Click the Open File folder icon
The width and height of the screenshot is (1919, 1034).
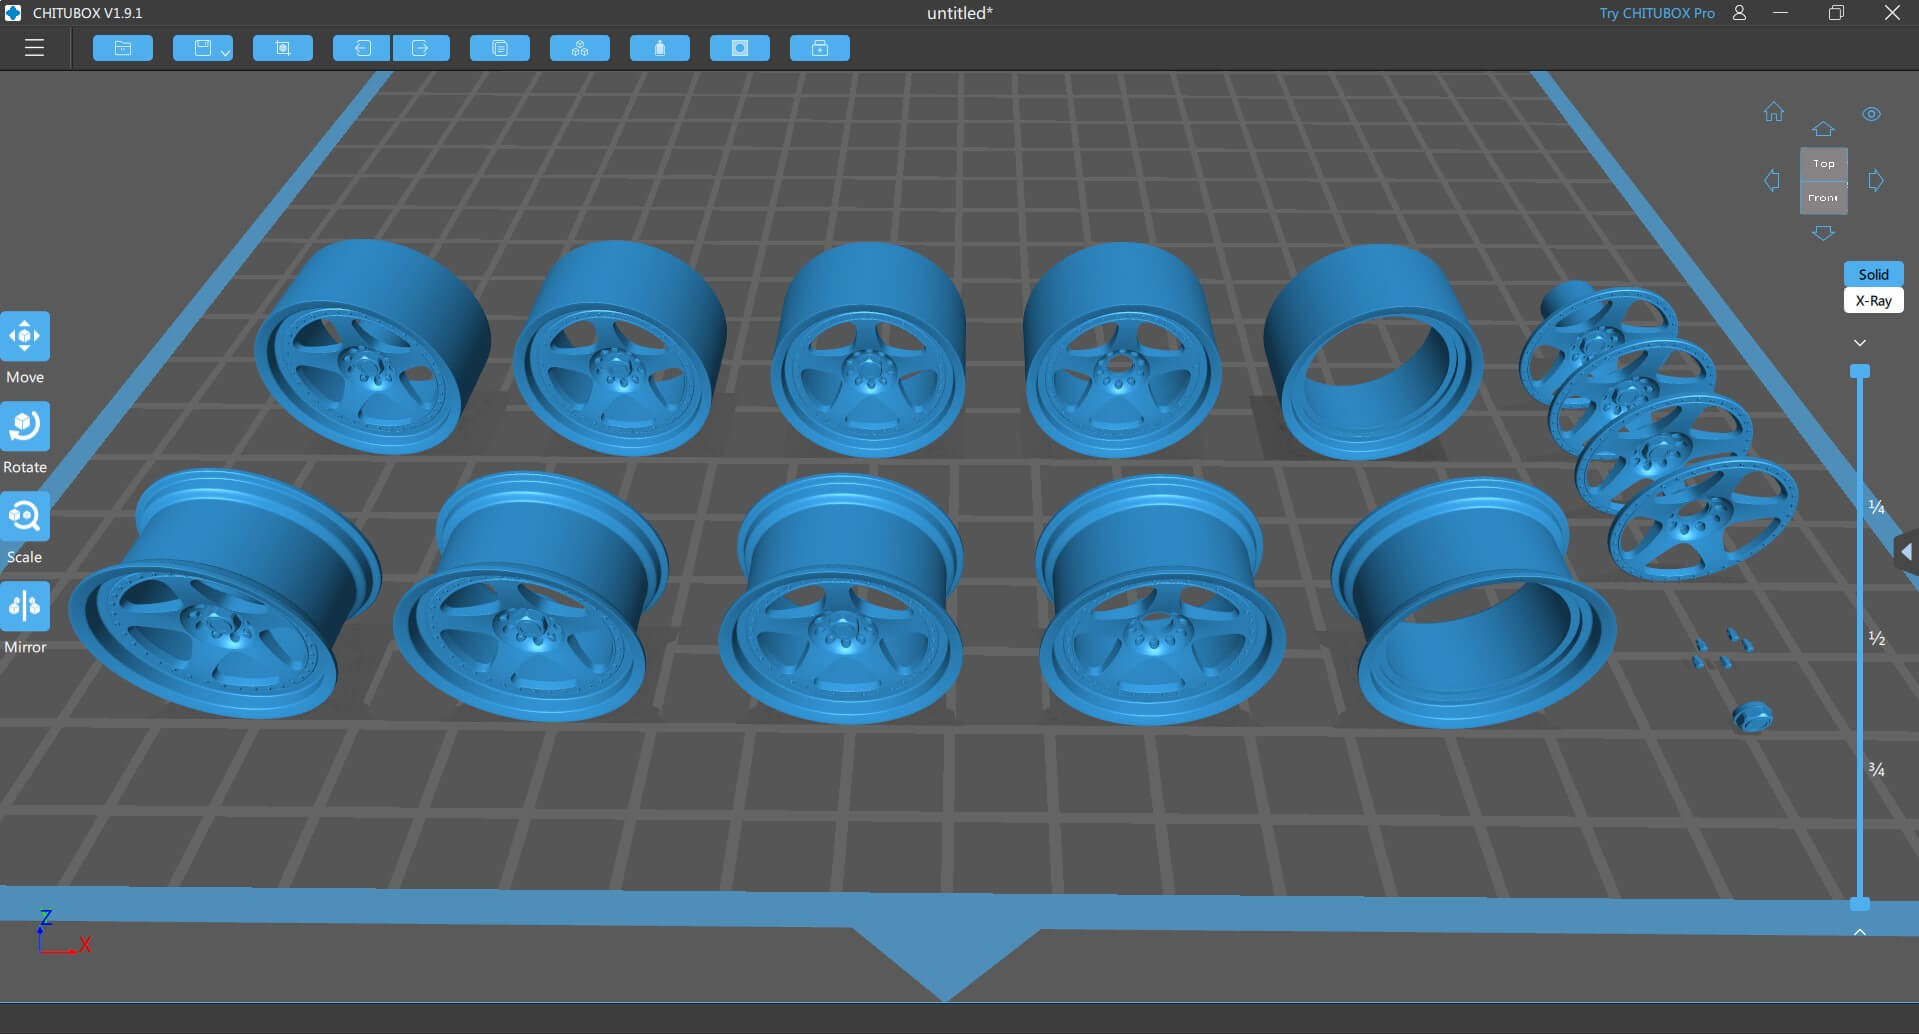click(123, 48)
